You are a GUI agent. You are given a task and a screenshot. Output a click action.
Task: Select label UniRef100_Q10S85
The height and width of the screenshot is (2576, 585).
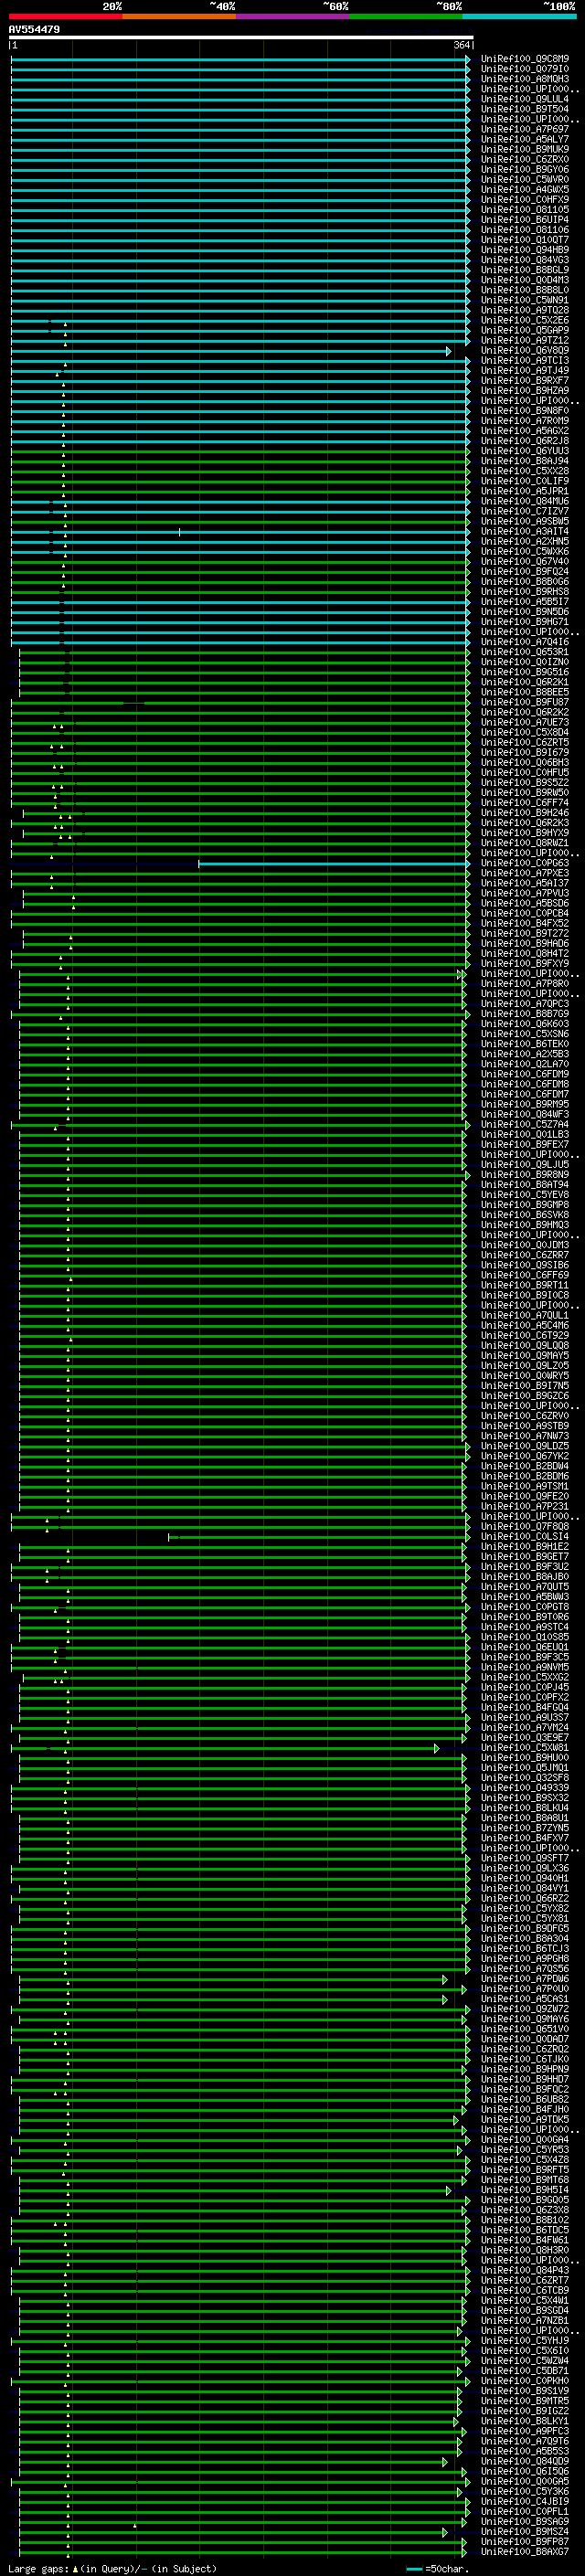(525, 1637)
